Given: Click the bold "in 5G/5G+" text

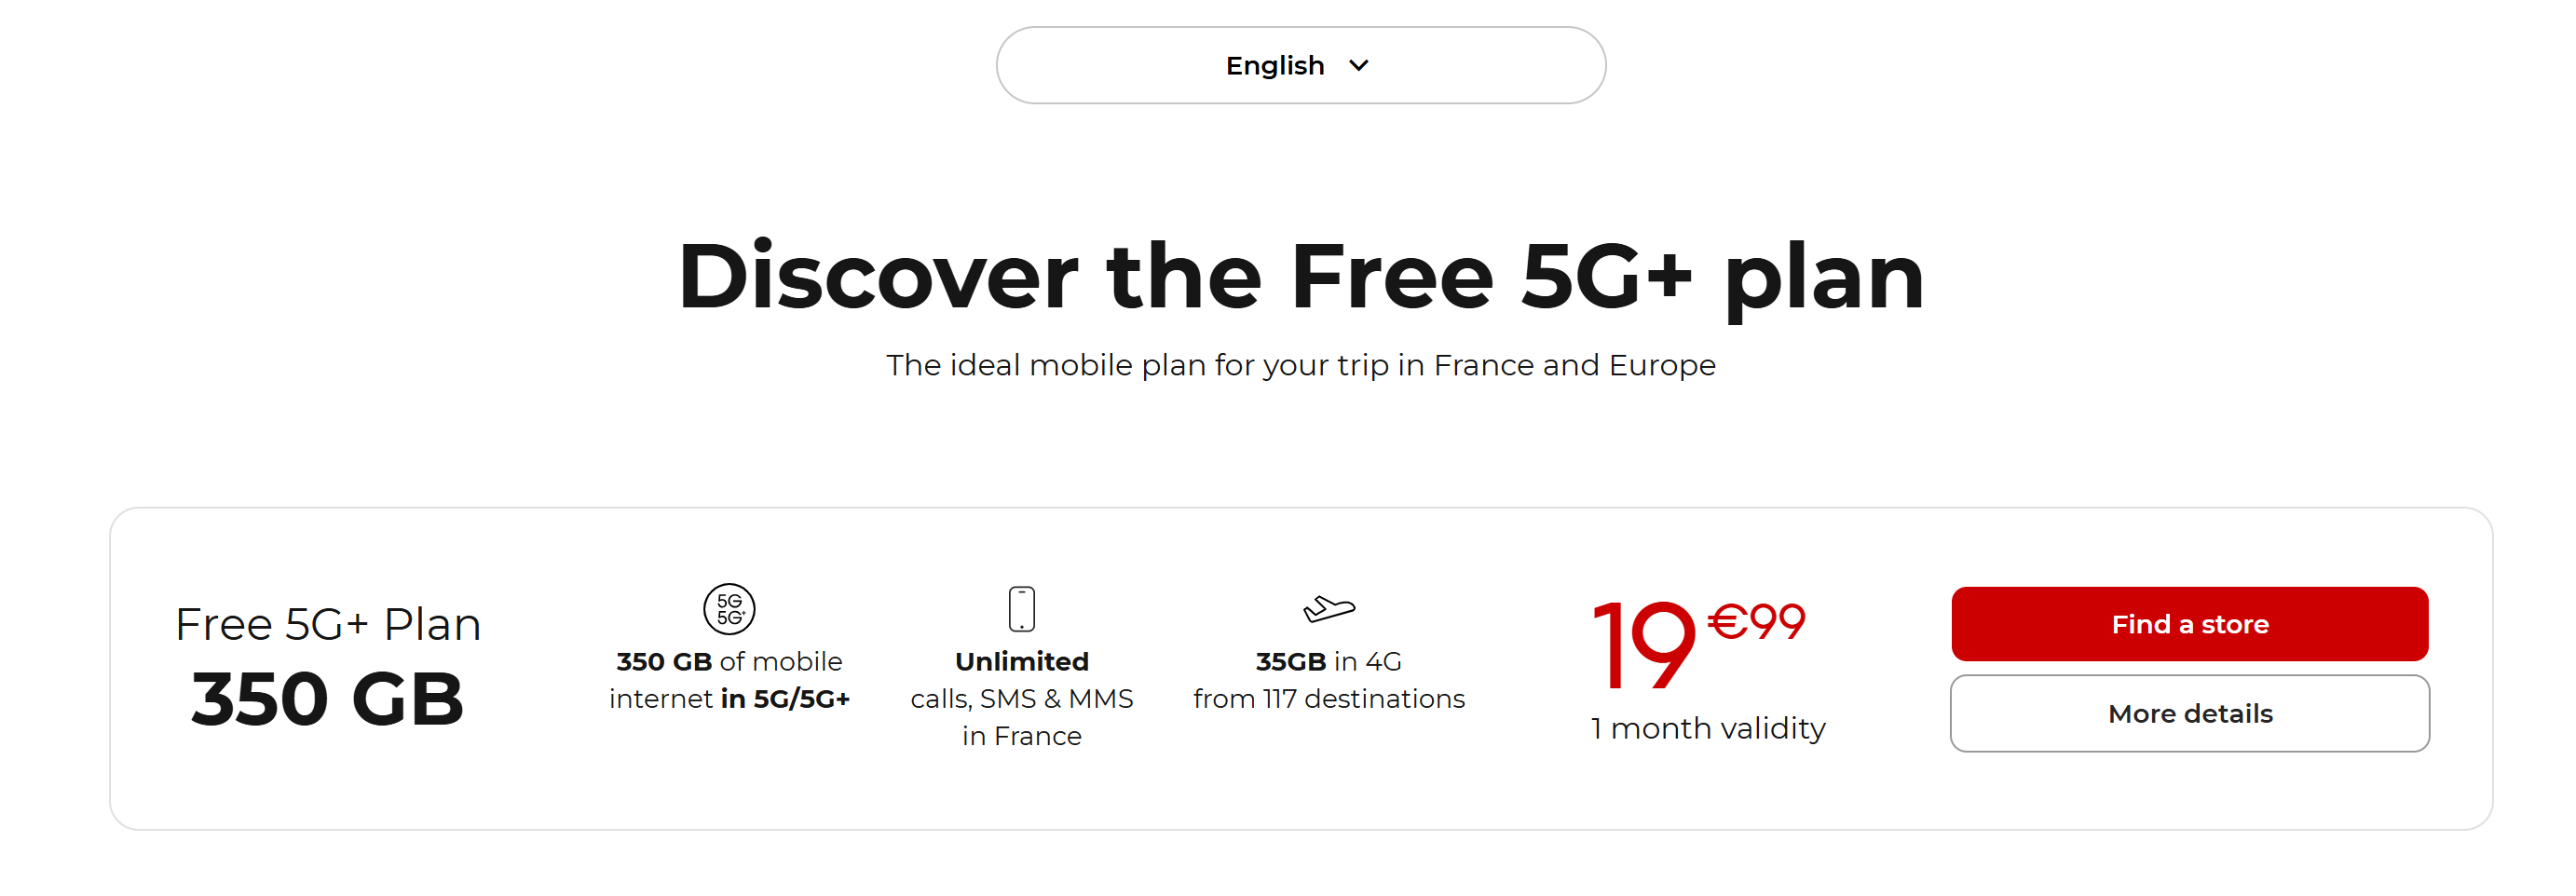Looking at the screenshot, I should (785, 699).
